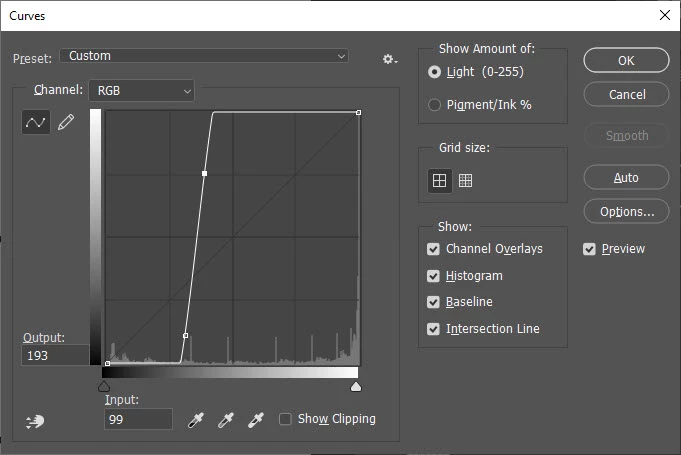Image resolution: width=681 pixels, height=455 pixels.
Task: Enable Show Clipping checkbox
Action: 285,419
